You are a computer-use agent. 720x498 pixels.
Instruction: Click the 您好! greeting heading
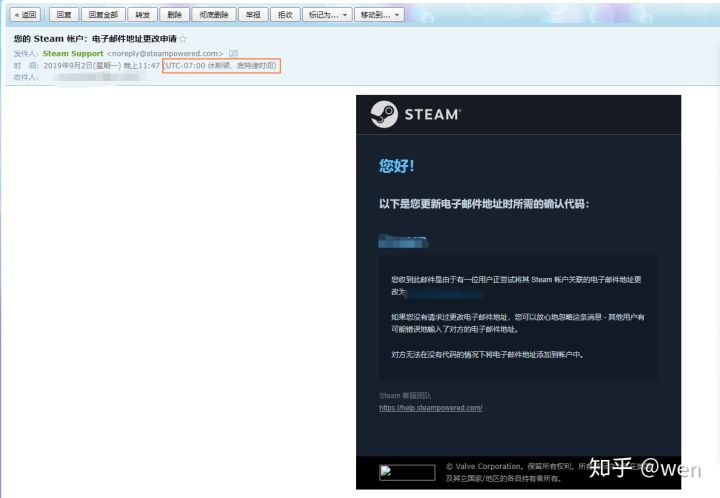[x=397, y=166]
